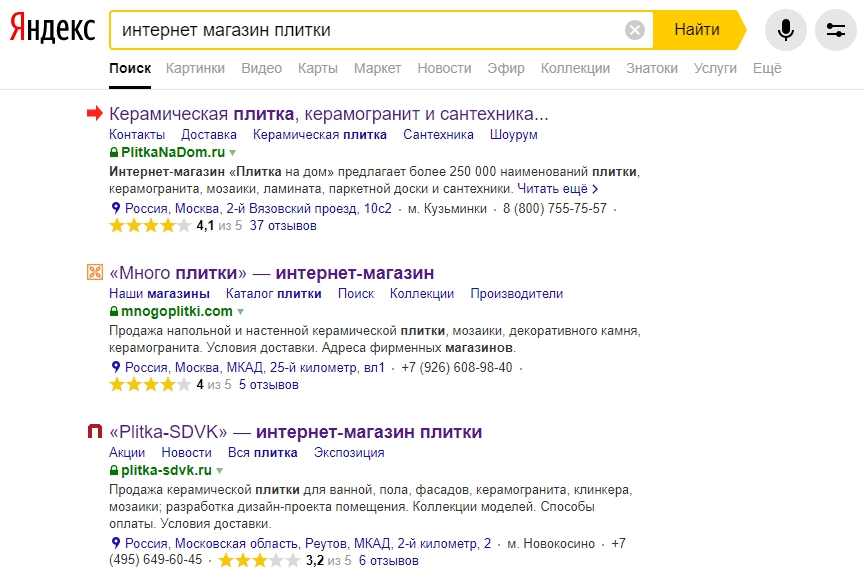Expand the Ещё menu

coord(767,68)
